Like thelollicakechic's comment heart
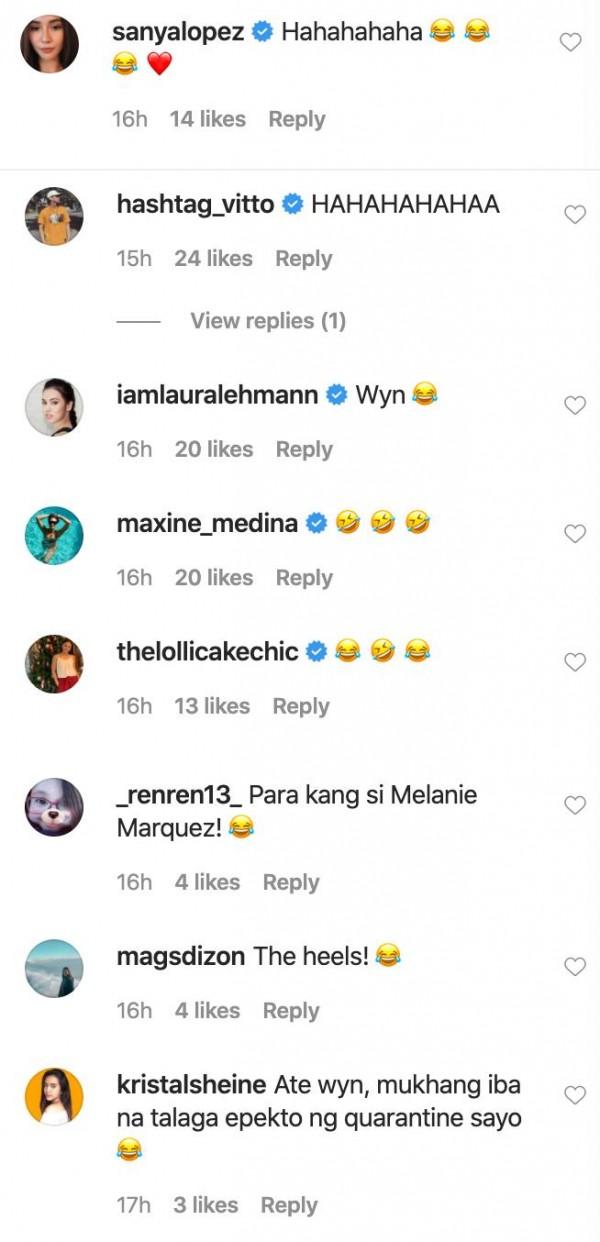Image resolution: width=600 pixels, height=1242 pixels. point(574,662)
